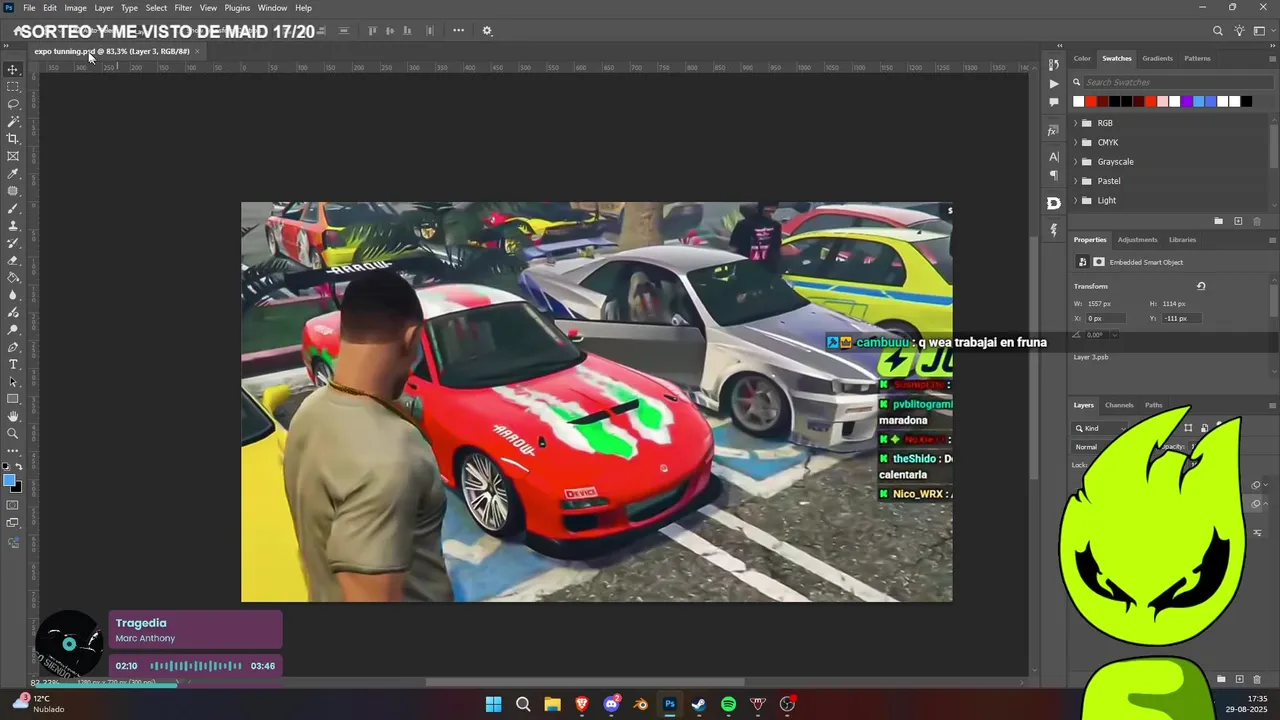Open the Actions panel play icon

click(x=1054, y=84)
